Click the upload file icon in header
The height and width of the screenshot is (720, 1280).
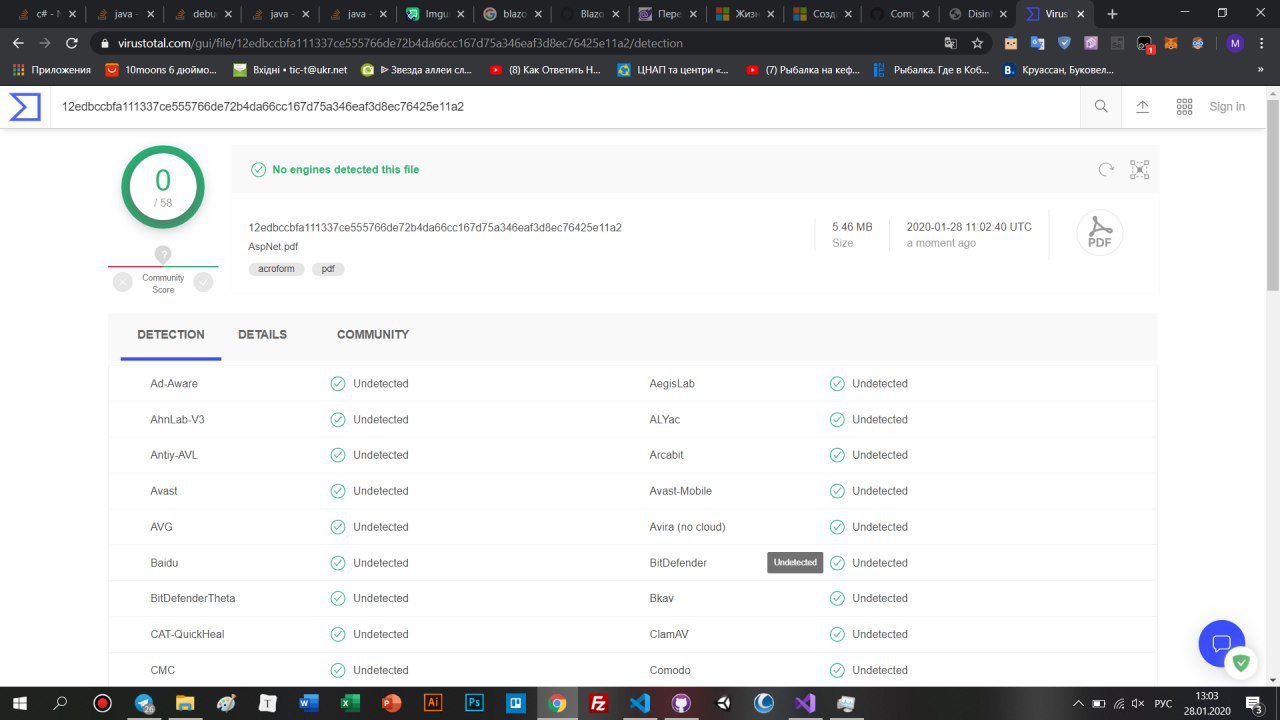coord(1142,106)
